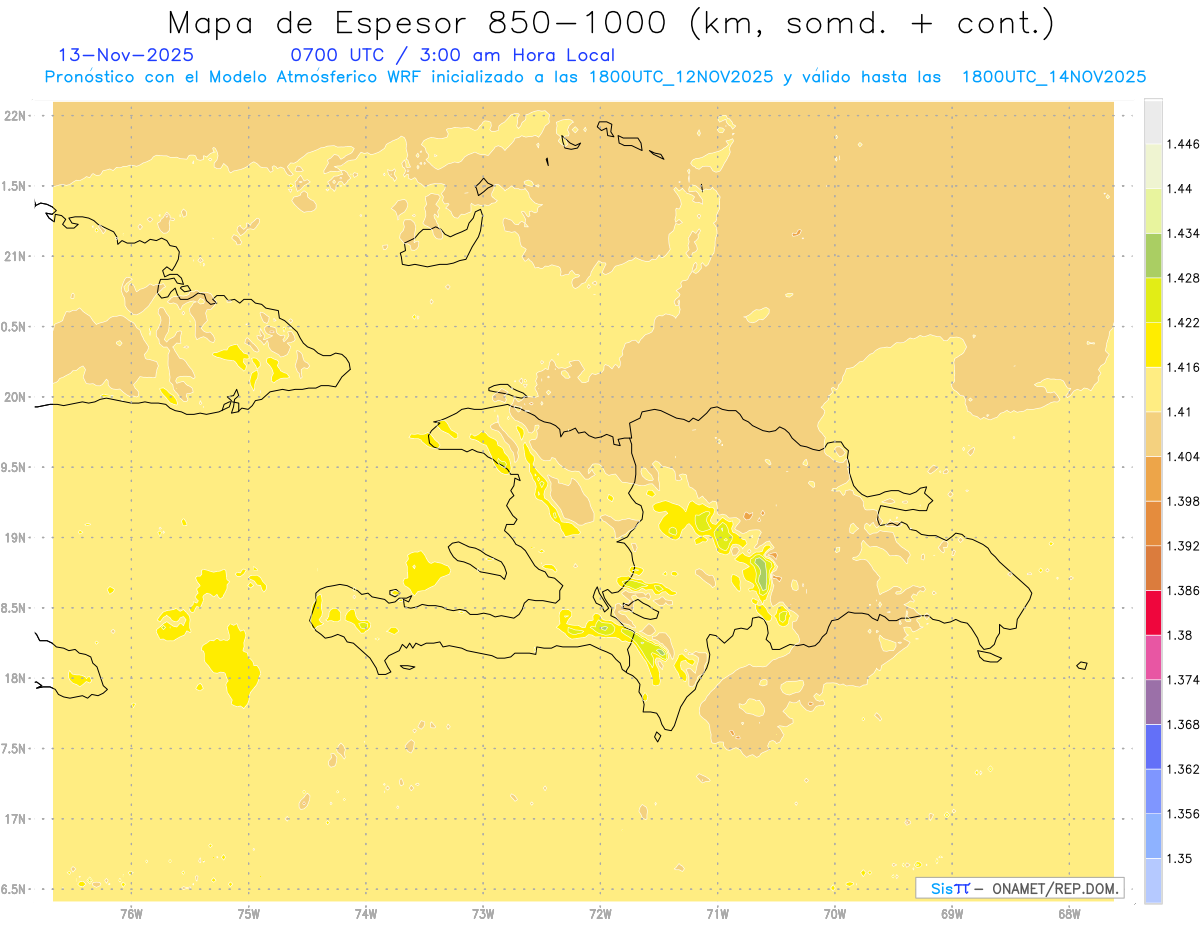This screenshot has height=927, width=1200.
Task: Select the light orange 1.398–1.404 legend swatch
Action: (1153, 478)
